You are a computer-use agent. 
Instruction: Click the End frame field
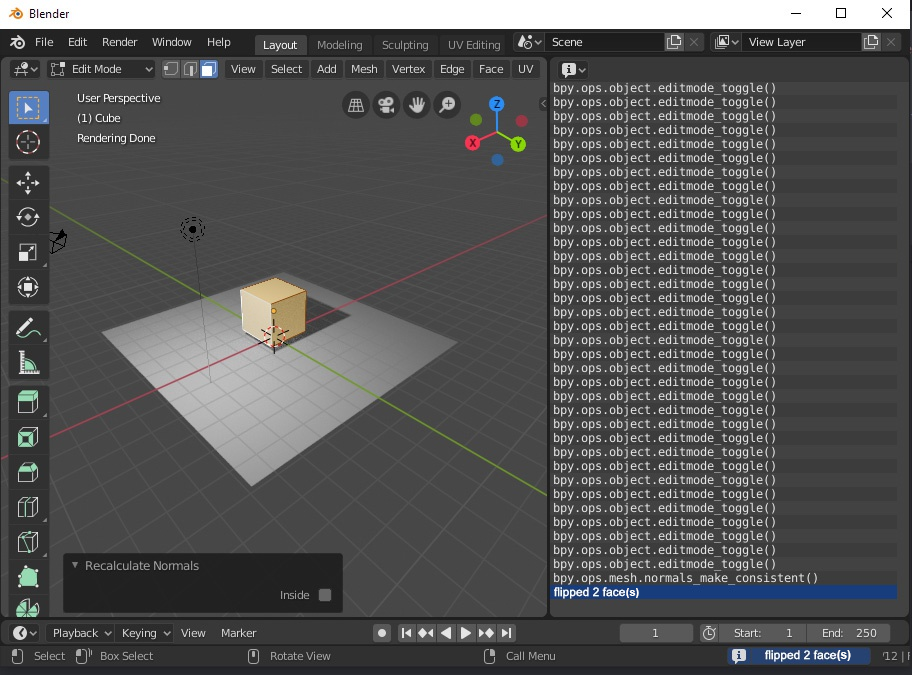[849, 633]
